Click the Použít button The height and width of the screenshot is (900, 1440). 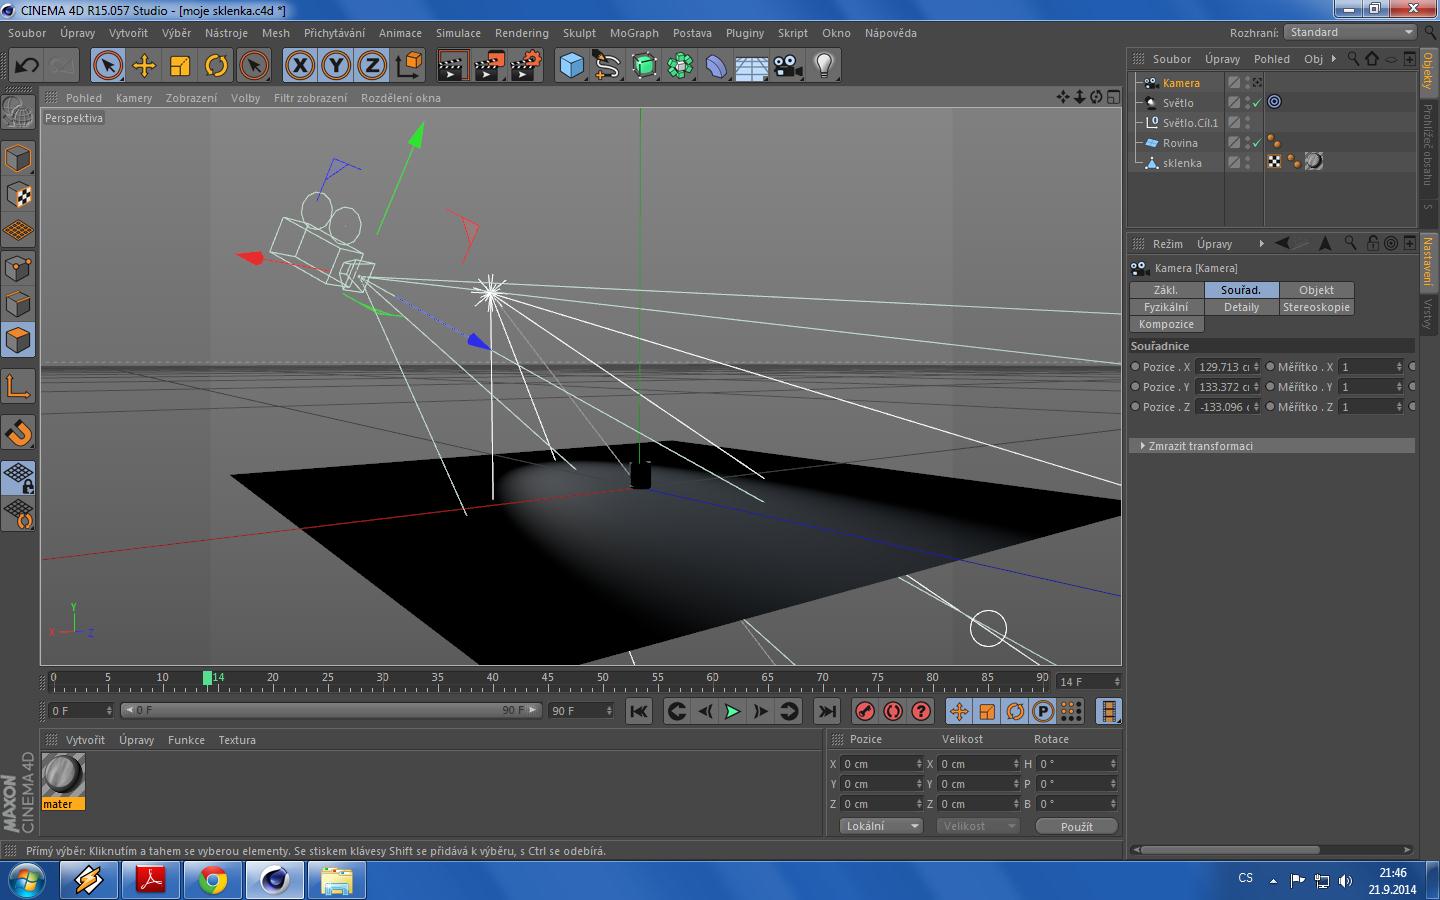(1076, 826)
